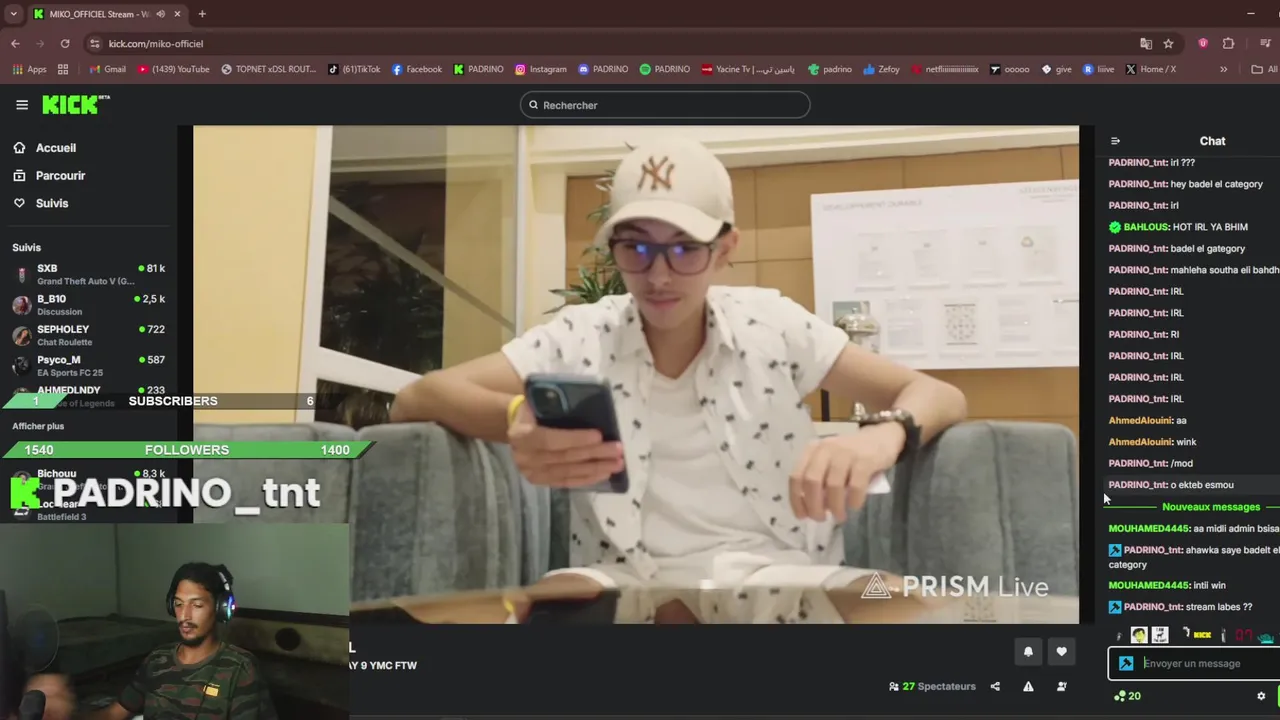The width and height of the screenshot is (1280, 720).
Task: Open chat settings gear icon
Action: coord(1261,696)
